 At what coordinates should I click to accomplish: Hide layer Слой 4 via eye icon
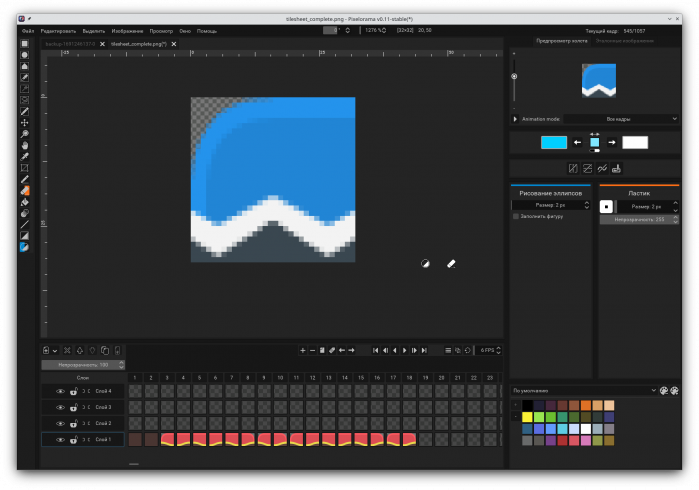60,391
